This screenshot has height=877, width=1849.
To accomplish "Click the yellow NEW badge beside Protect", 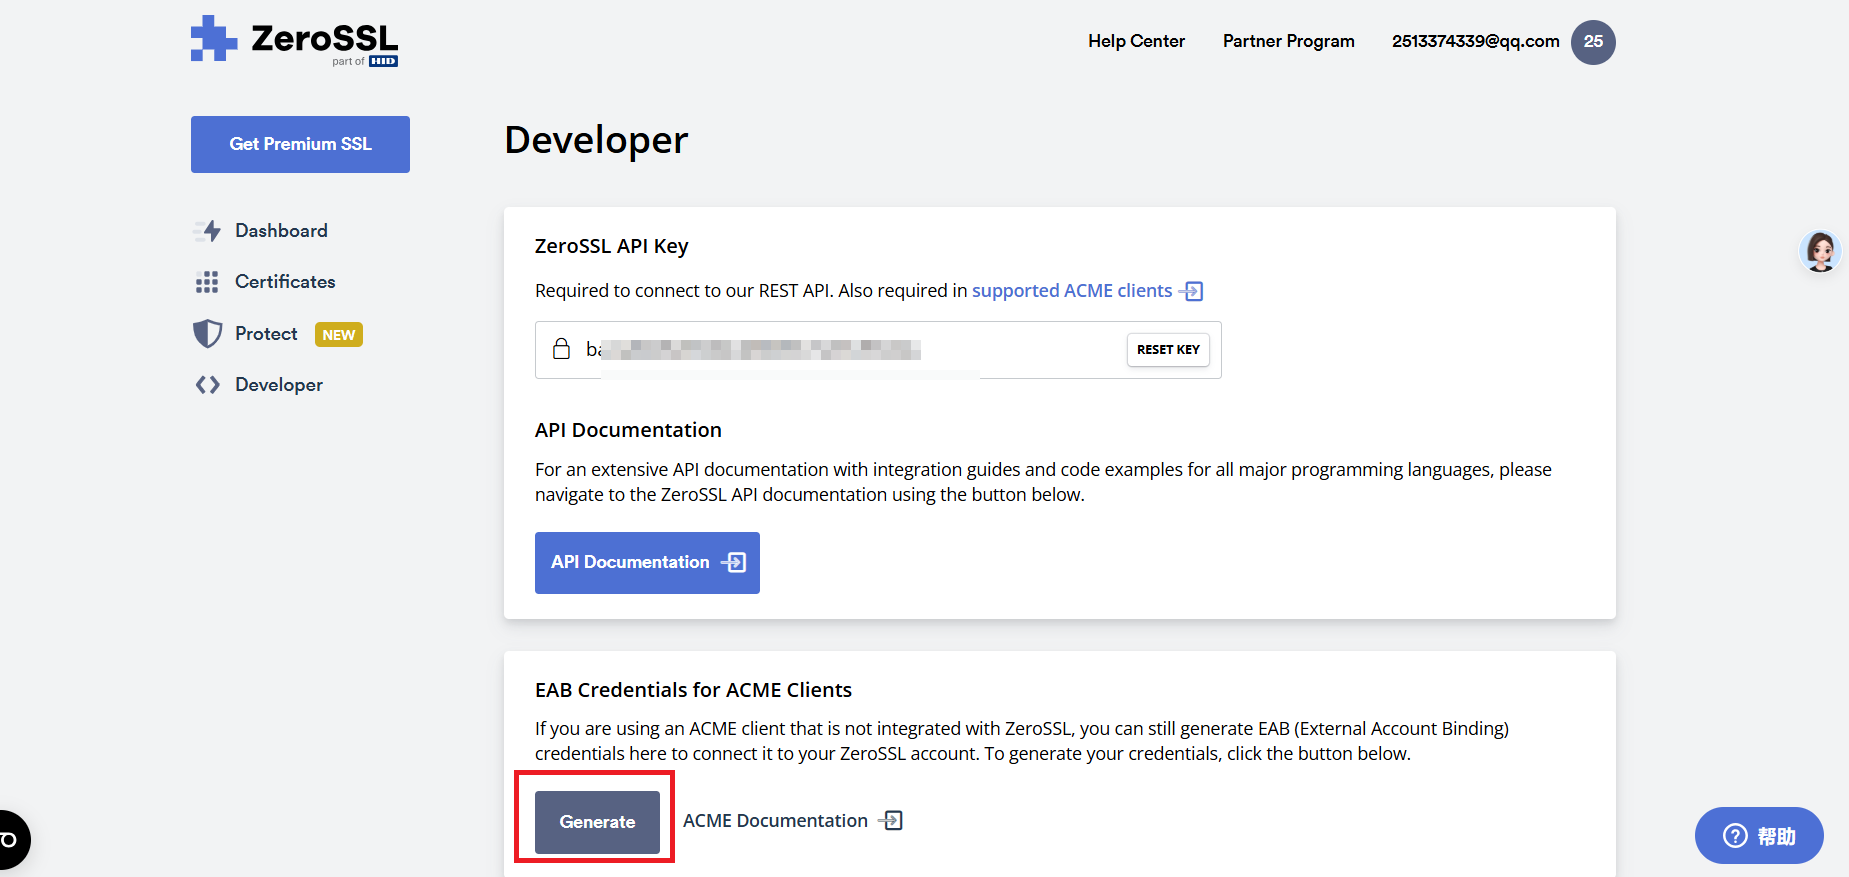I will click(x=339, y=335).
